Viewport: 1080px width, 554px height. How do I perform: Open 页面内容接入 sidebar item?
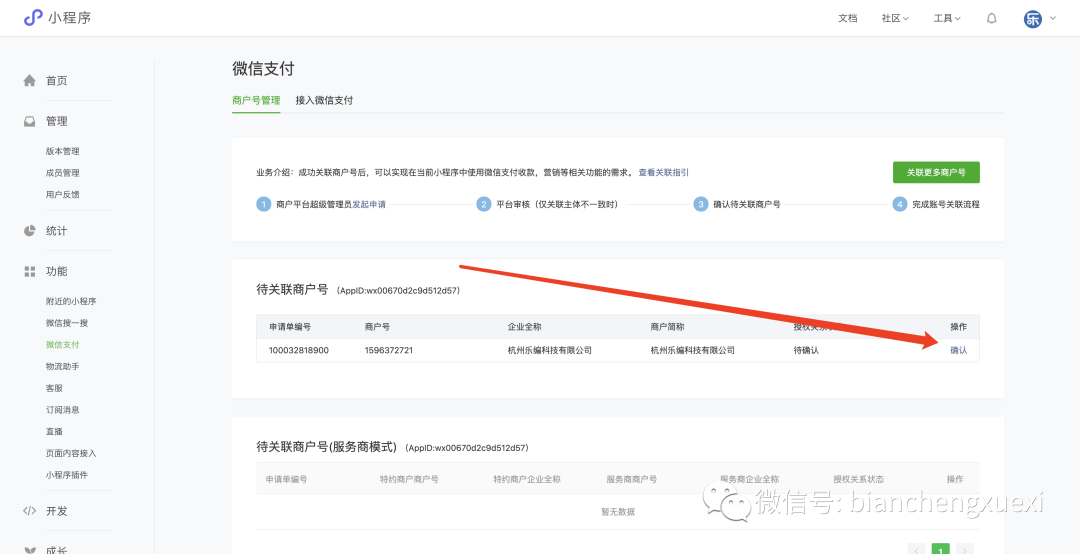[x=71, y=453]
